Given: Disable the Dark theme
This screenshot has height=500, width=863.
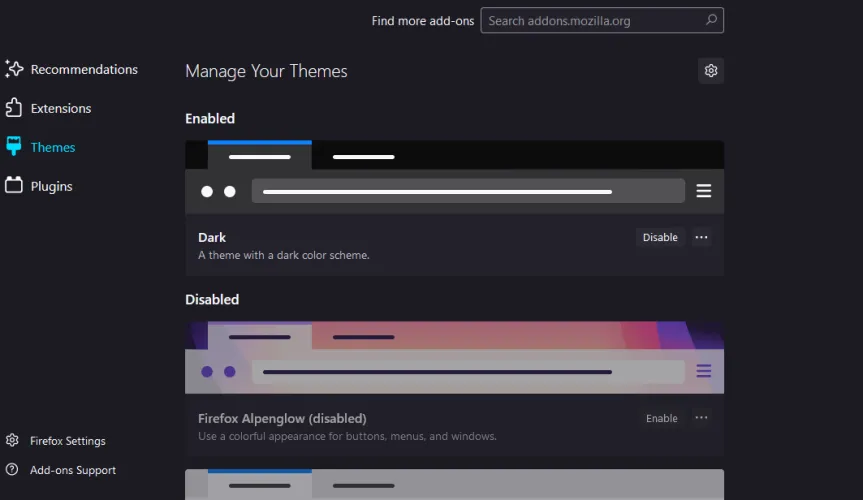Looking at the screenshot, I should (x=660, y=238).
